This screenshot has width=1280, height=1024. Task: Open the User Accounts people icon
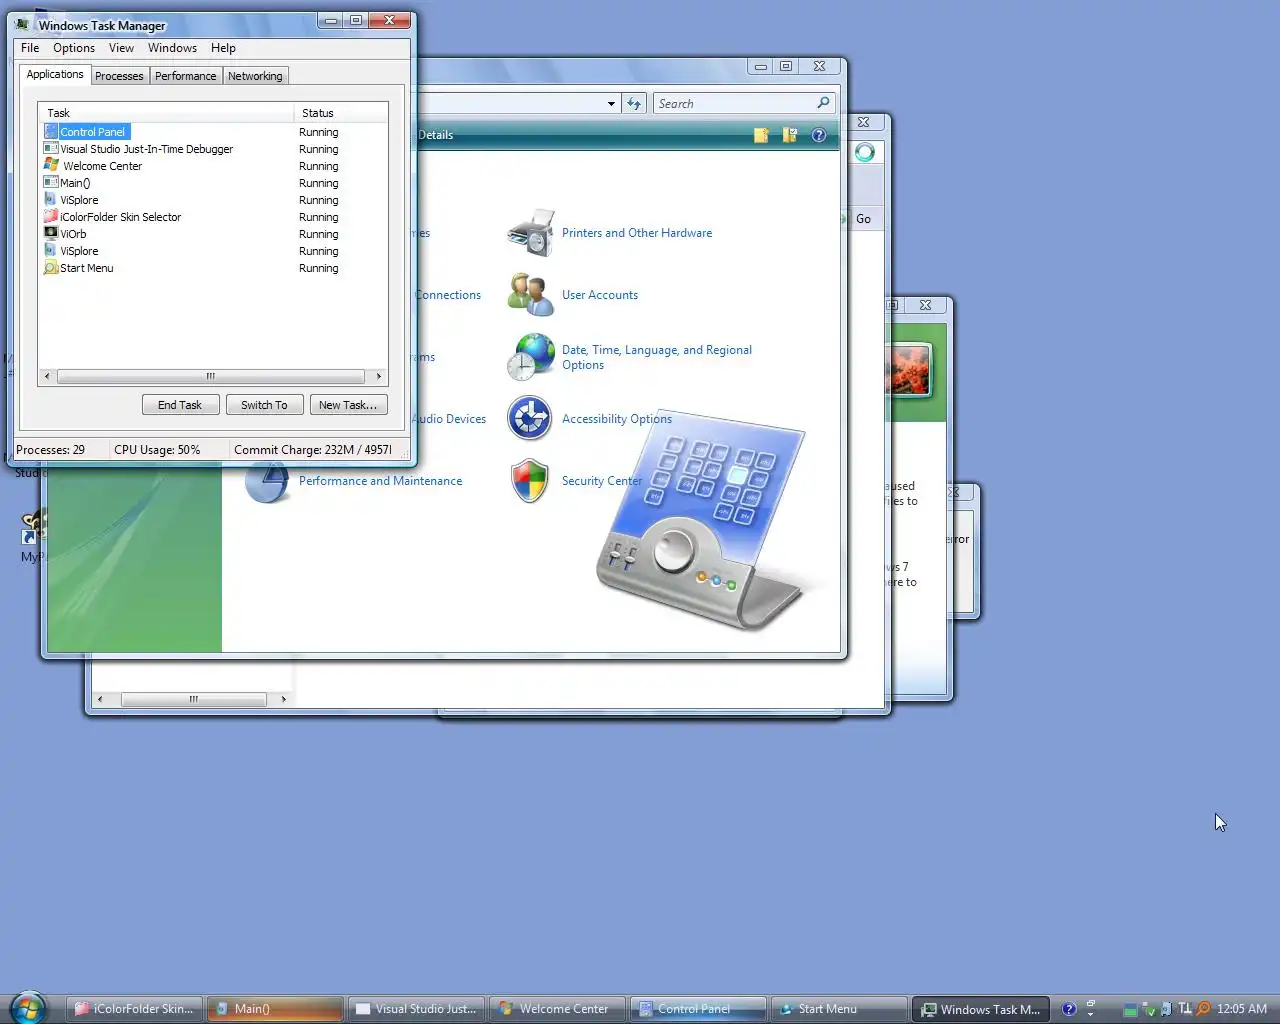coord(531,295)
